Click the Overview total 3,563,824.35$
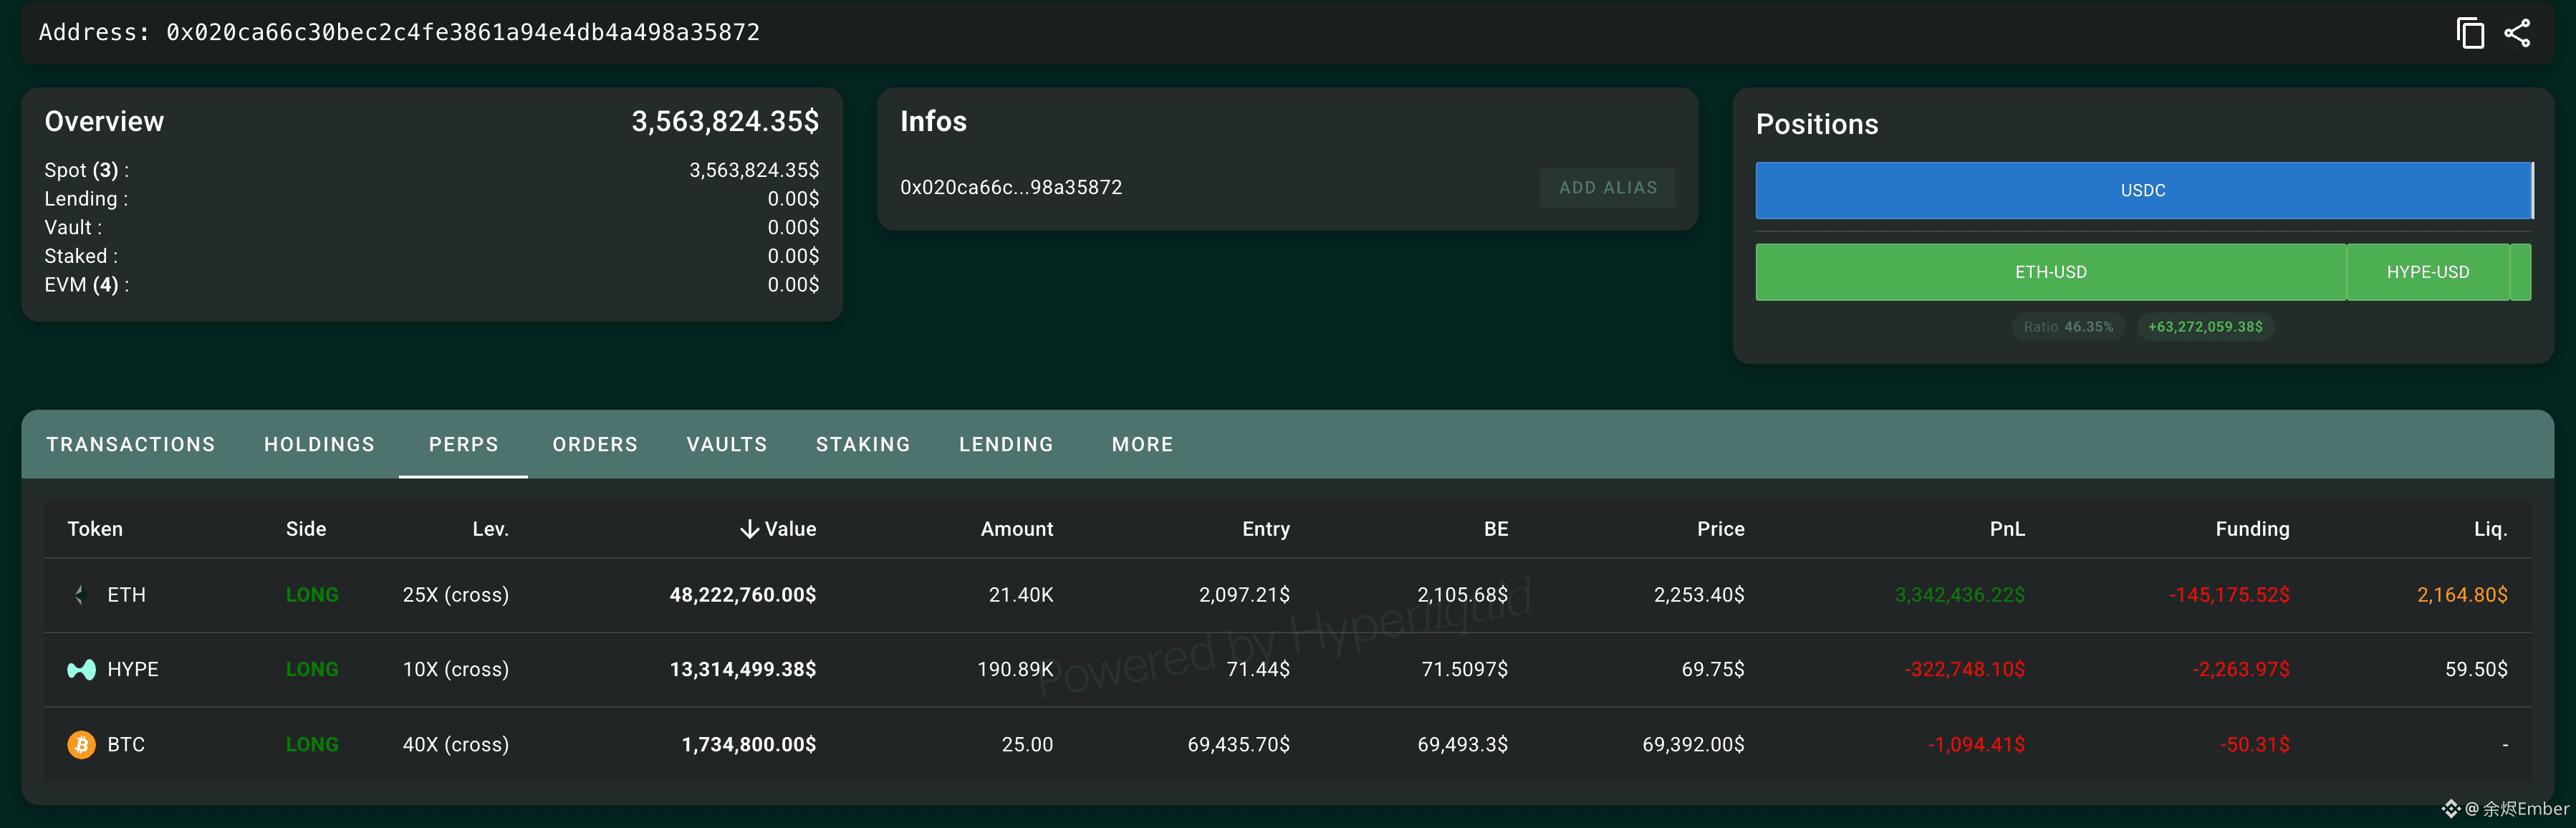The width and height of the screenshot is (2576, 828). tap(725, 122)
